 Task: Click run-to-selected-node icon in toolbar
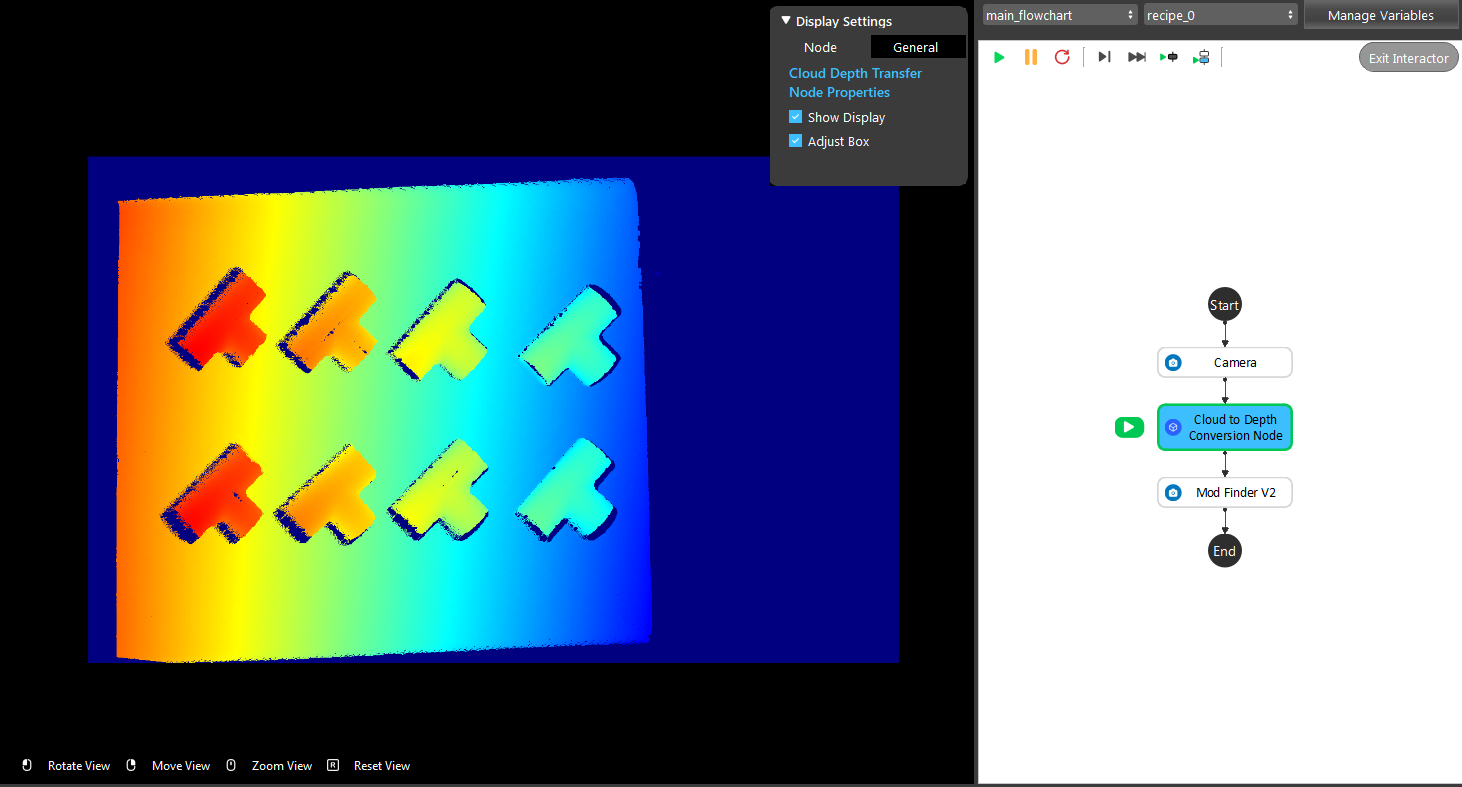[1168, 57]
